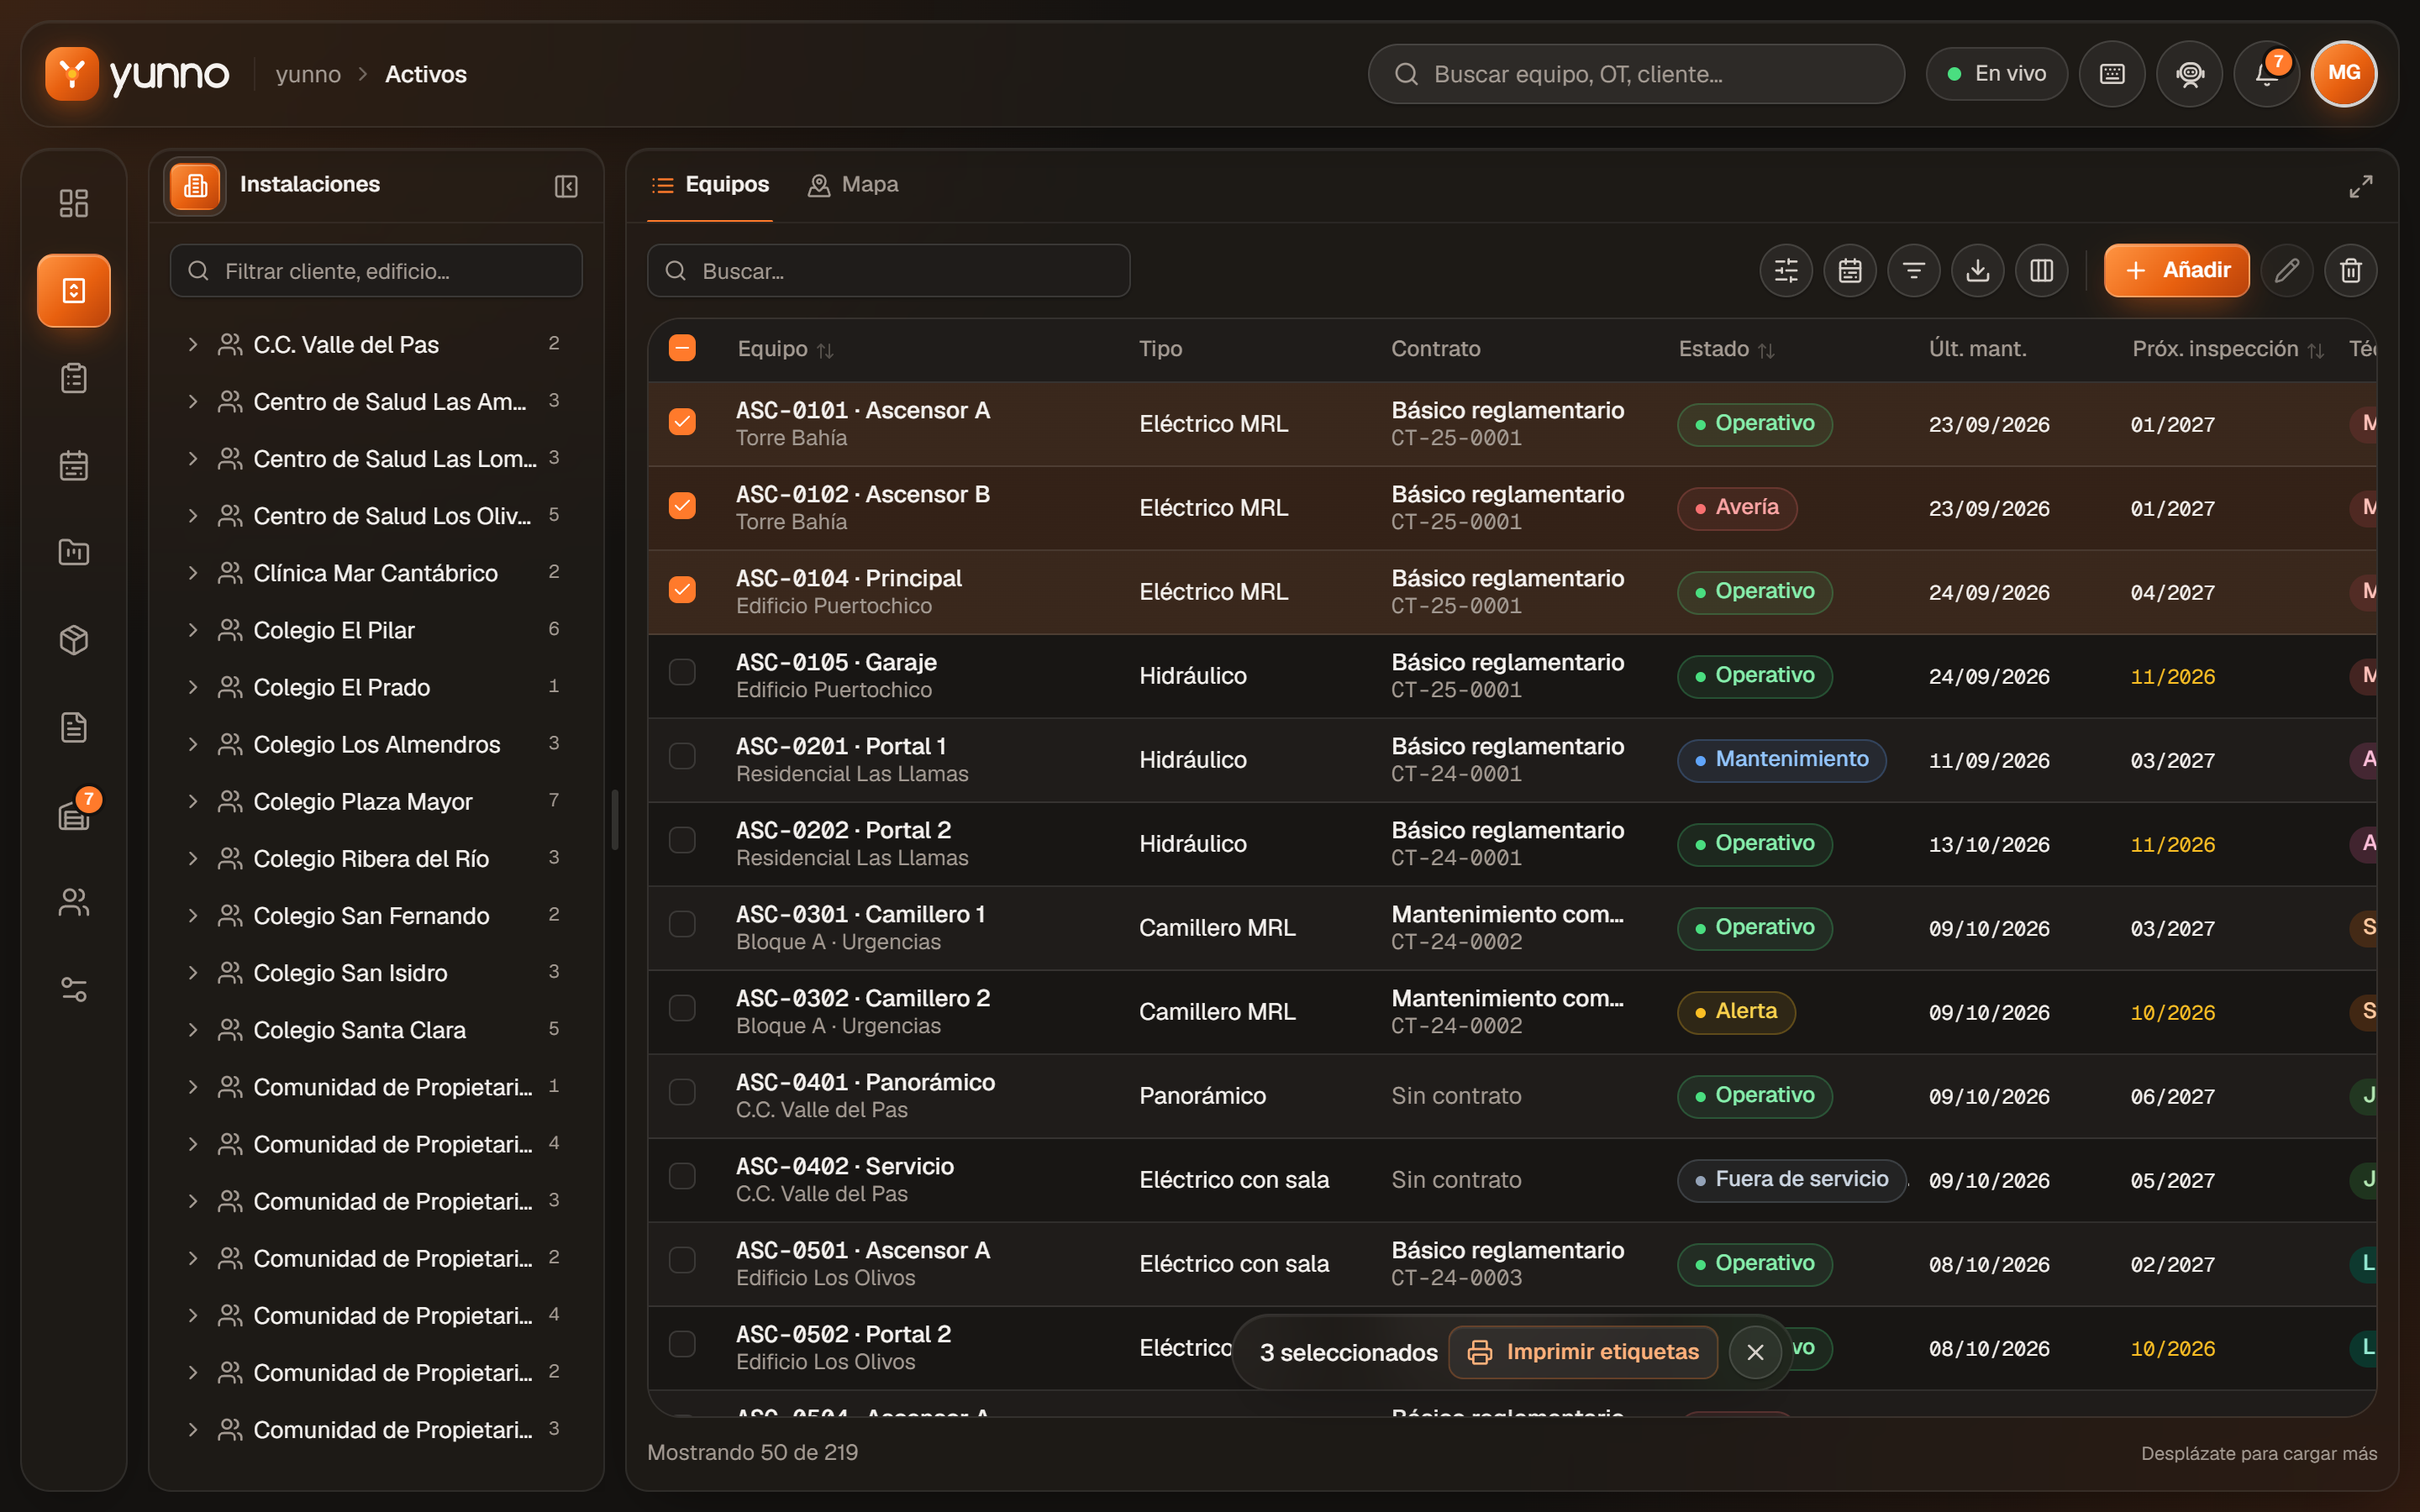Click the notifications bell icon

coord(2266,74)
